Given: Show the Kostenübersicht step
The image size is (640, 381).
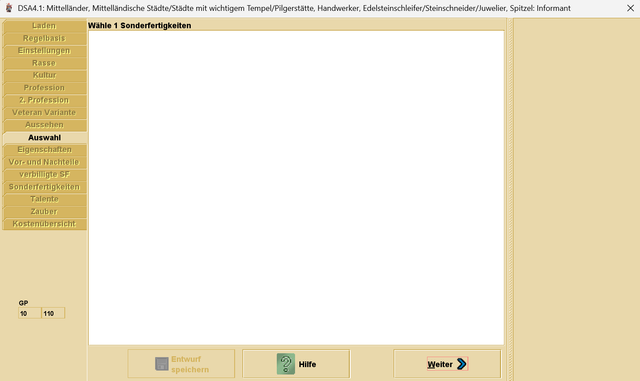Looking at the screenshot, I should pos(44,224).
